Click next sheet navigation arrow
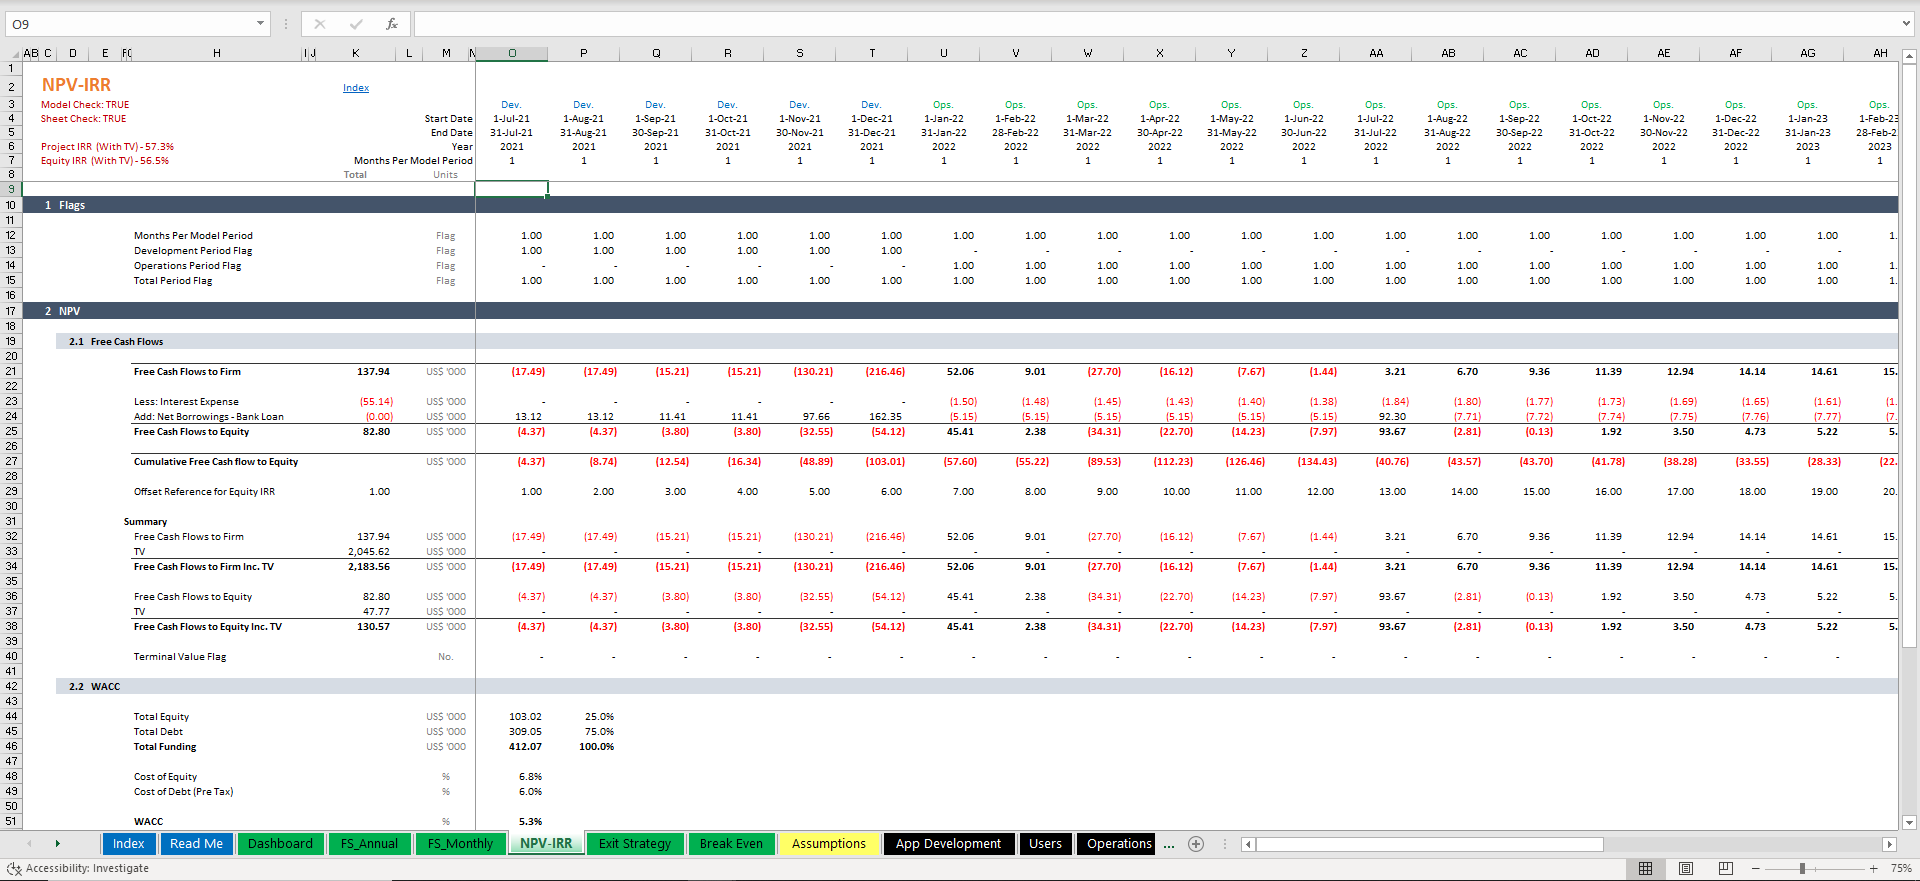This screenshot has width=1920, height=881. pyautogui.click(x=57, y=844)
